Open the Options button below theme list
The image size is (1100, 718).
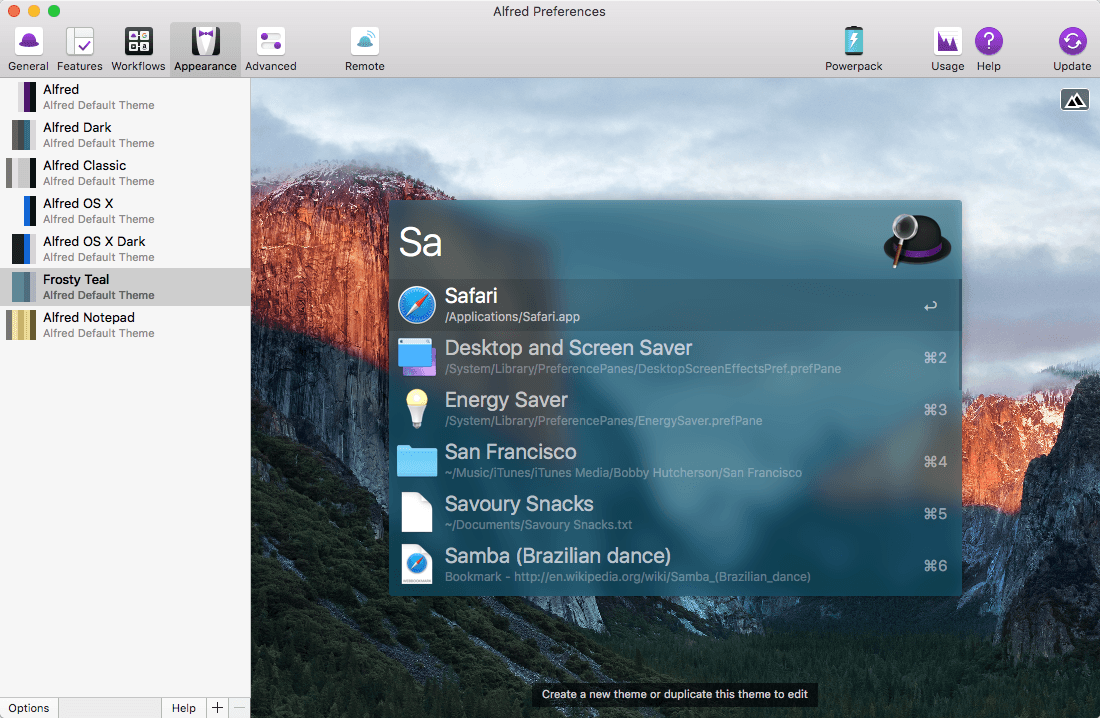pos(29,707)
